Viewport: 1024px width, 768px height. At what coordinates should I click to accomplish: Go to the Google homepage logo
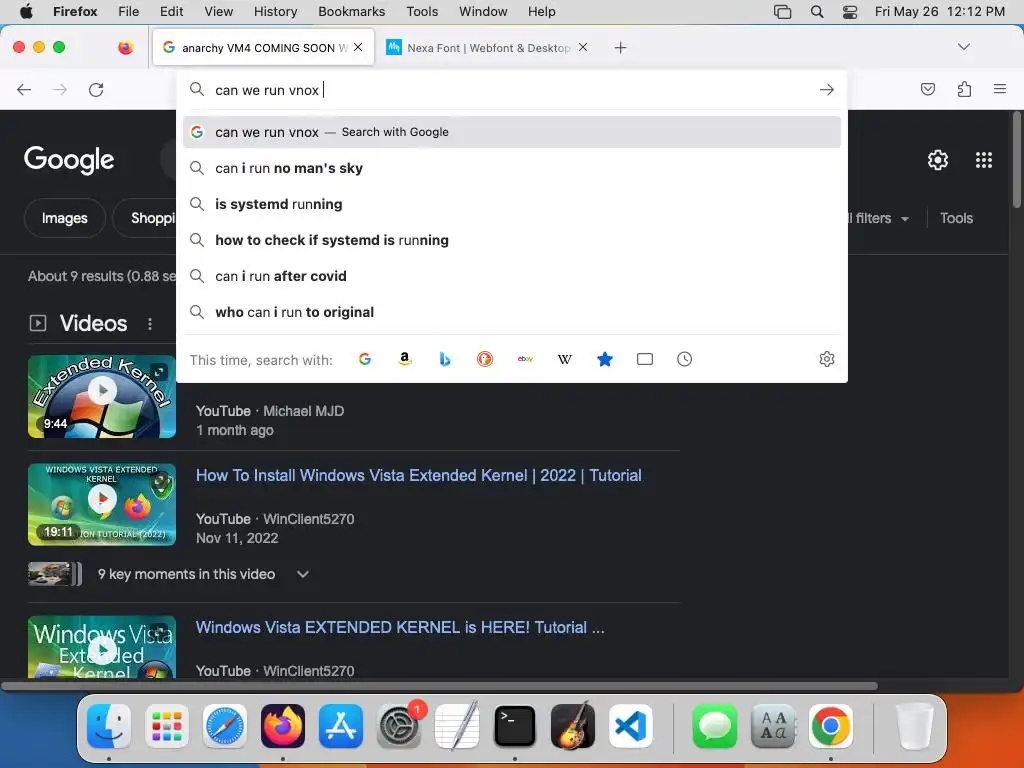point(69,160)
